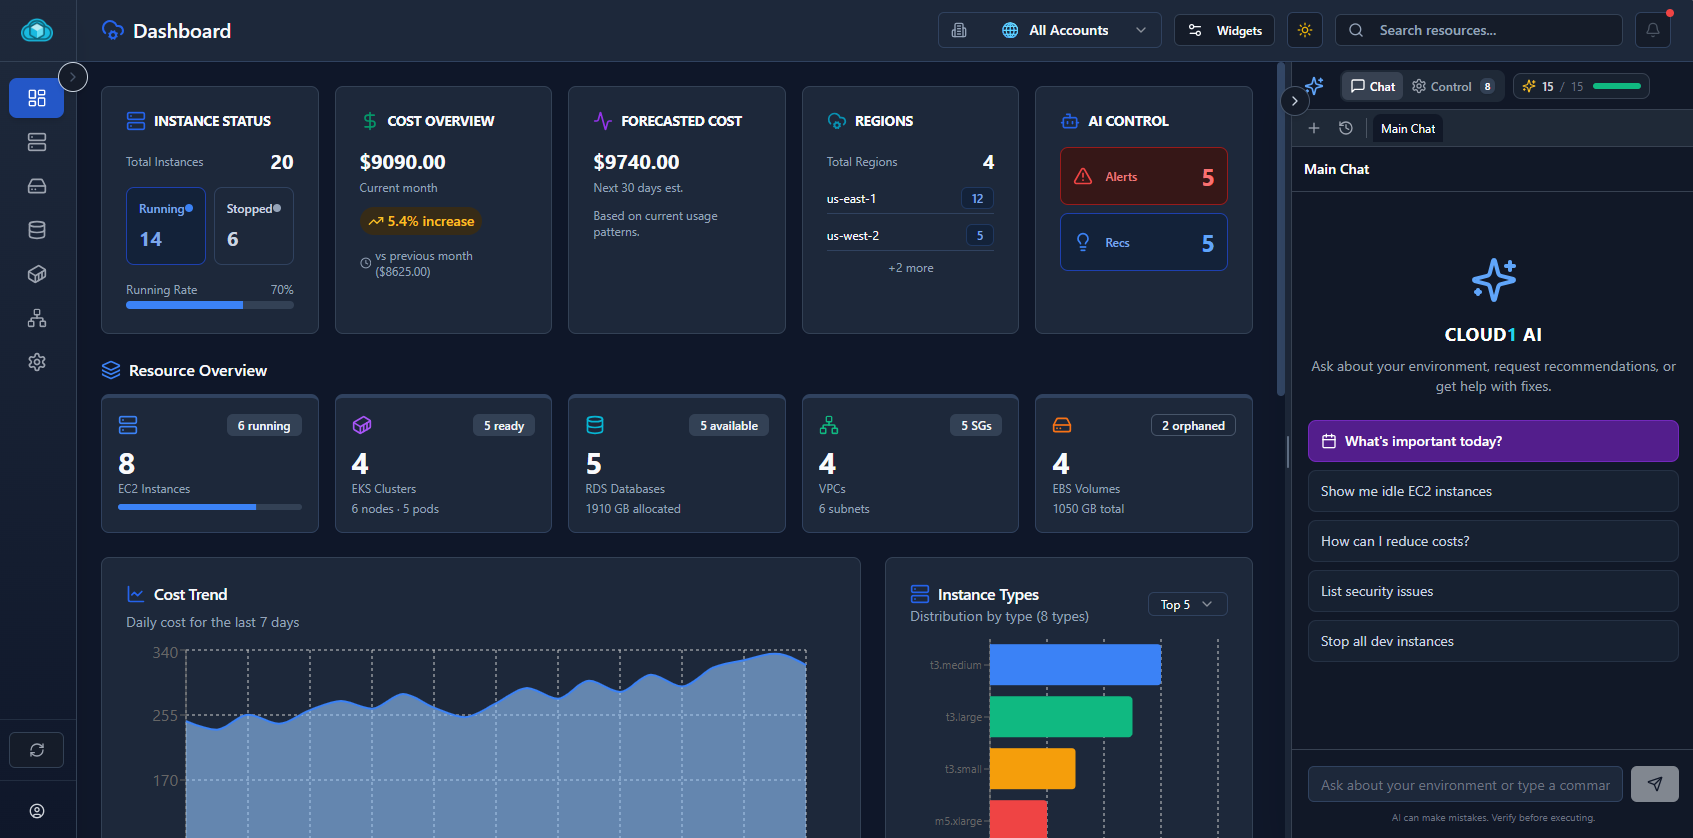Open the Recs recommendations card
1693x838 pixels.
(x=1143, y=242)
